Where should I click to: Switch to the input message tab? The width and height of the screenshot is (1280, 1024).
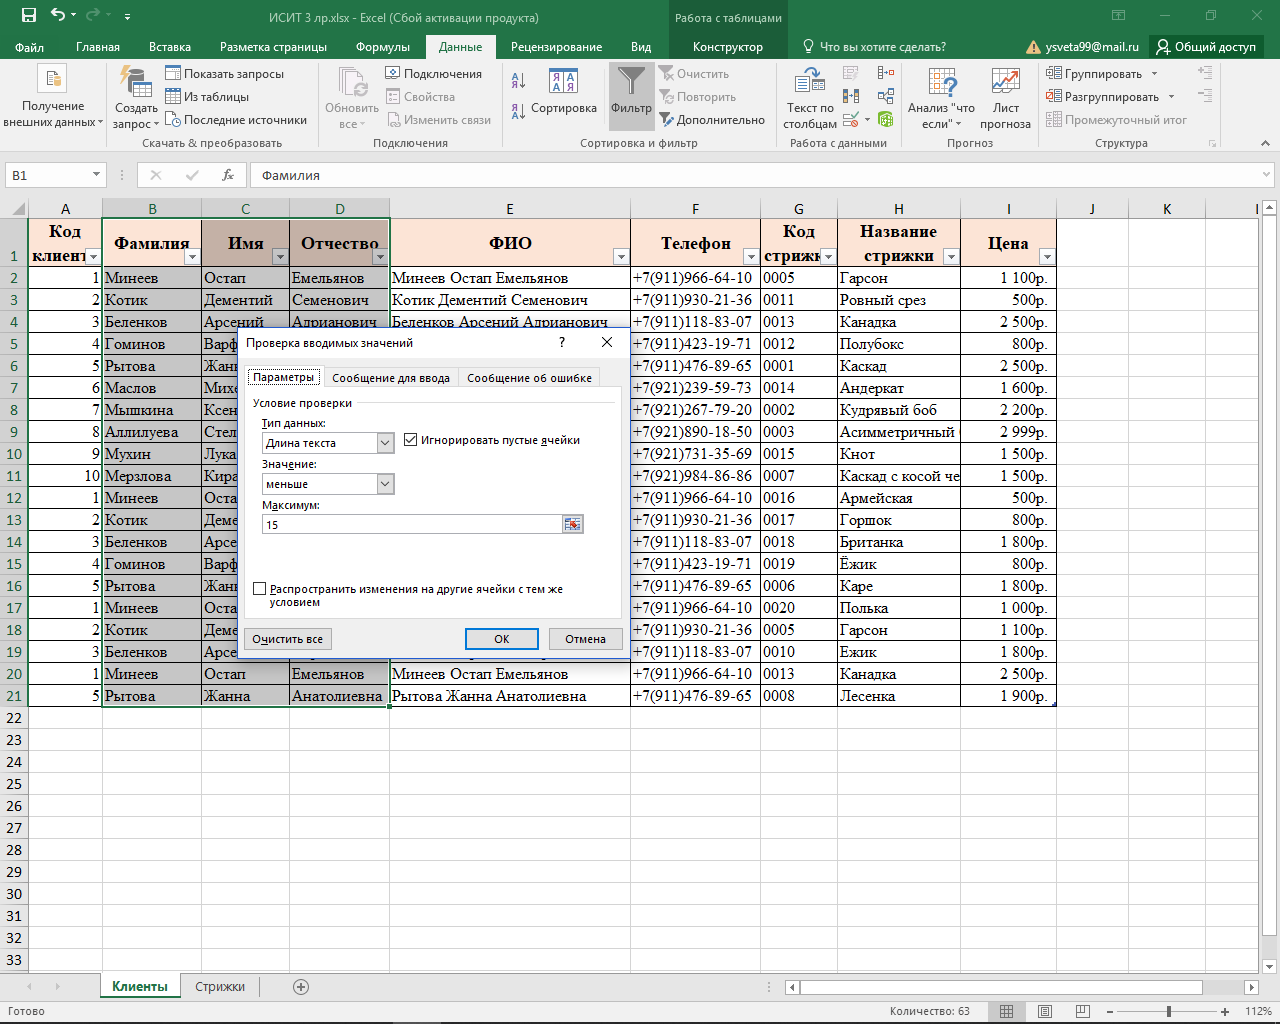pyautogui.click(x=390, y=378)
